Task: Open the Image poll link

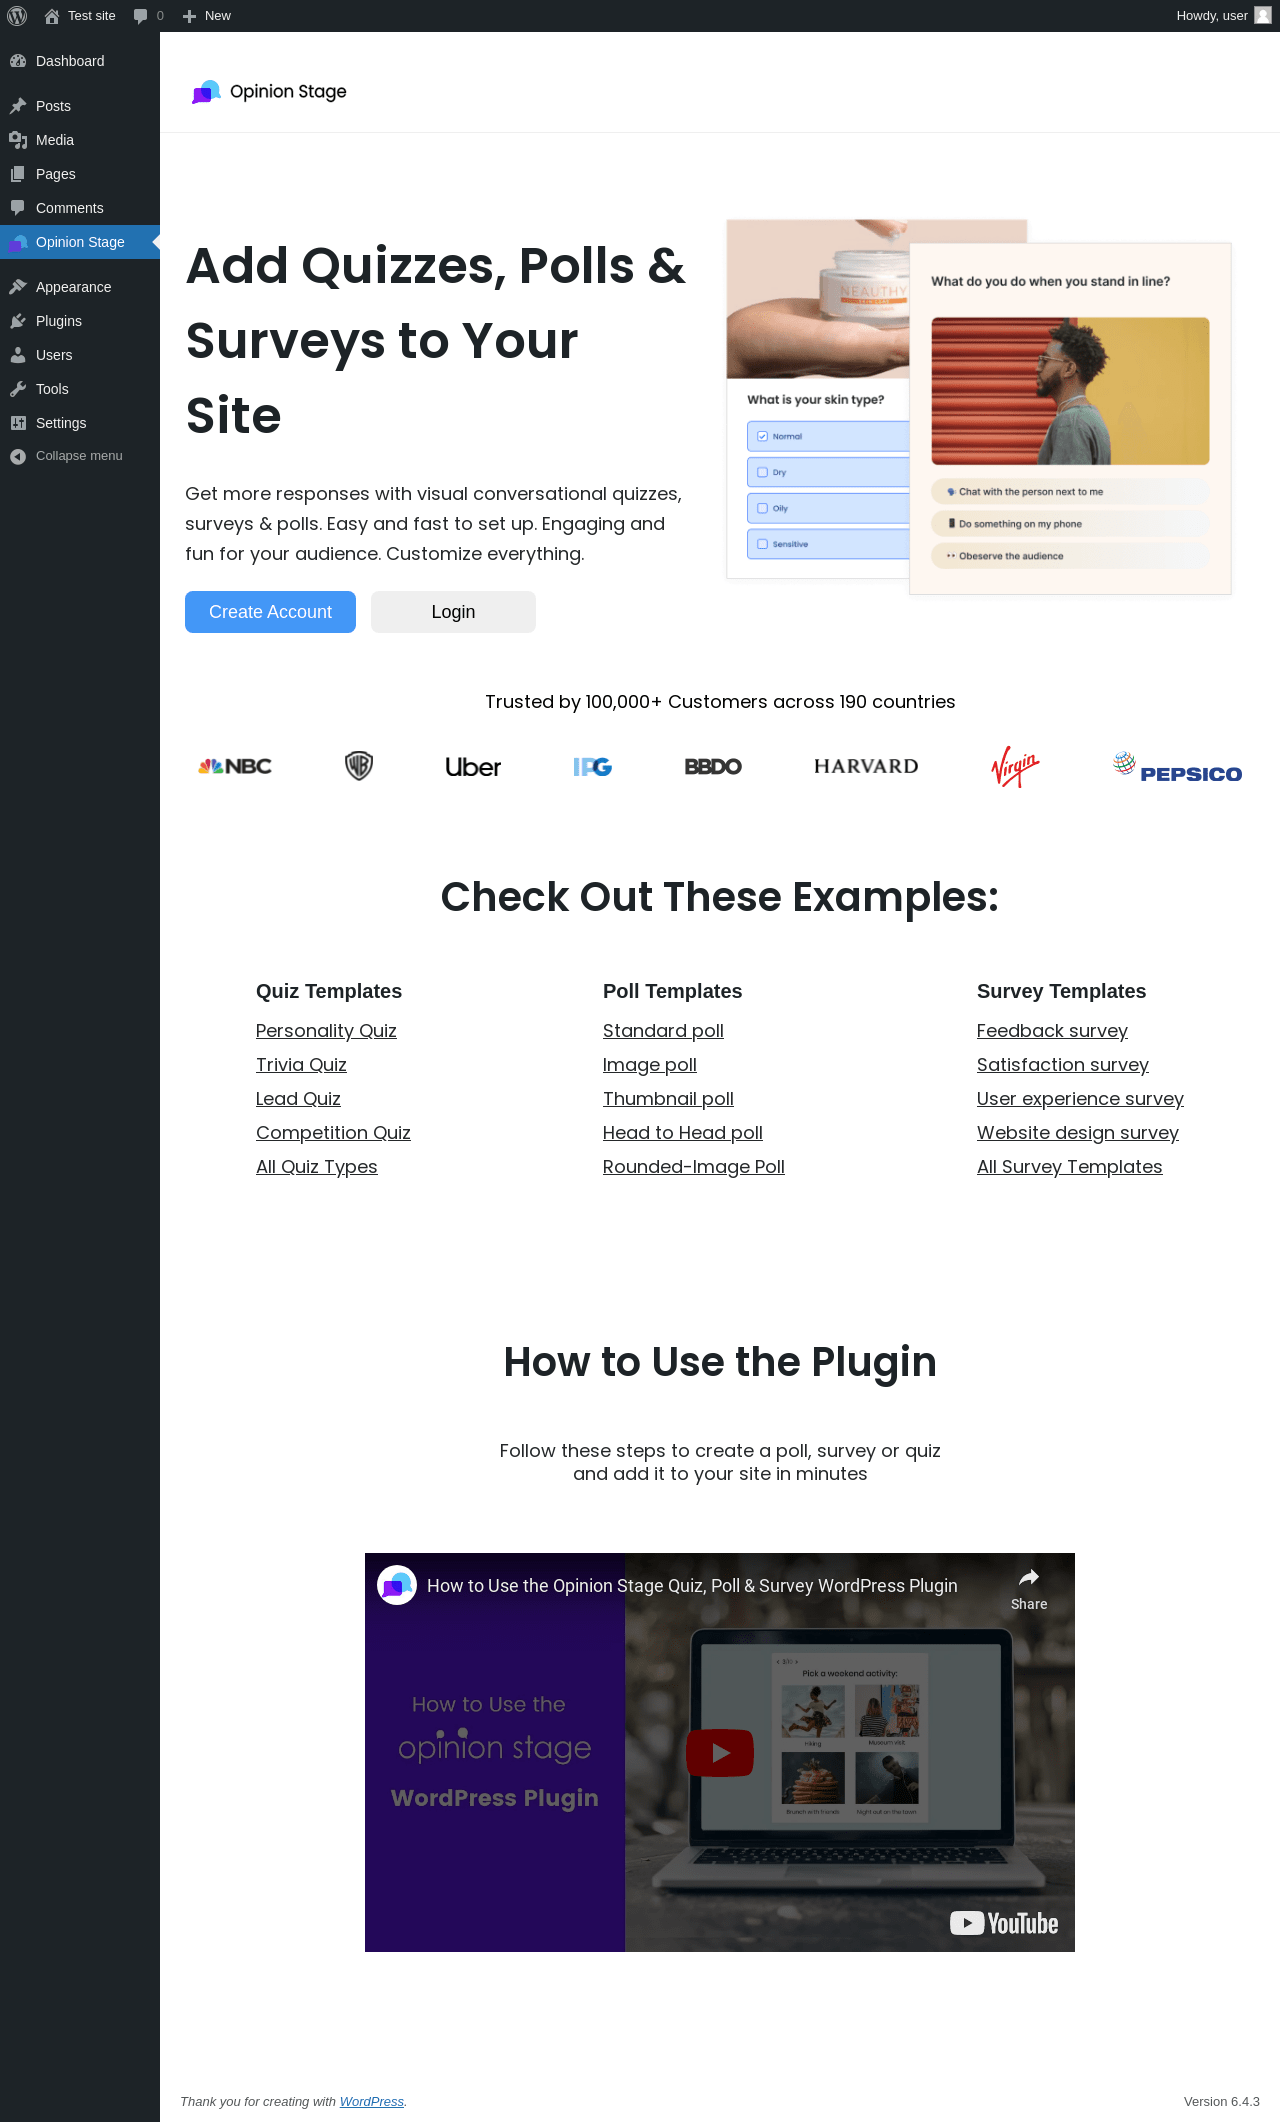Action: 650,1065
